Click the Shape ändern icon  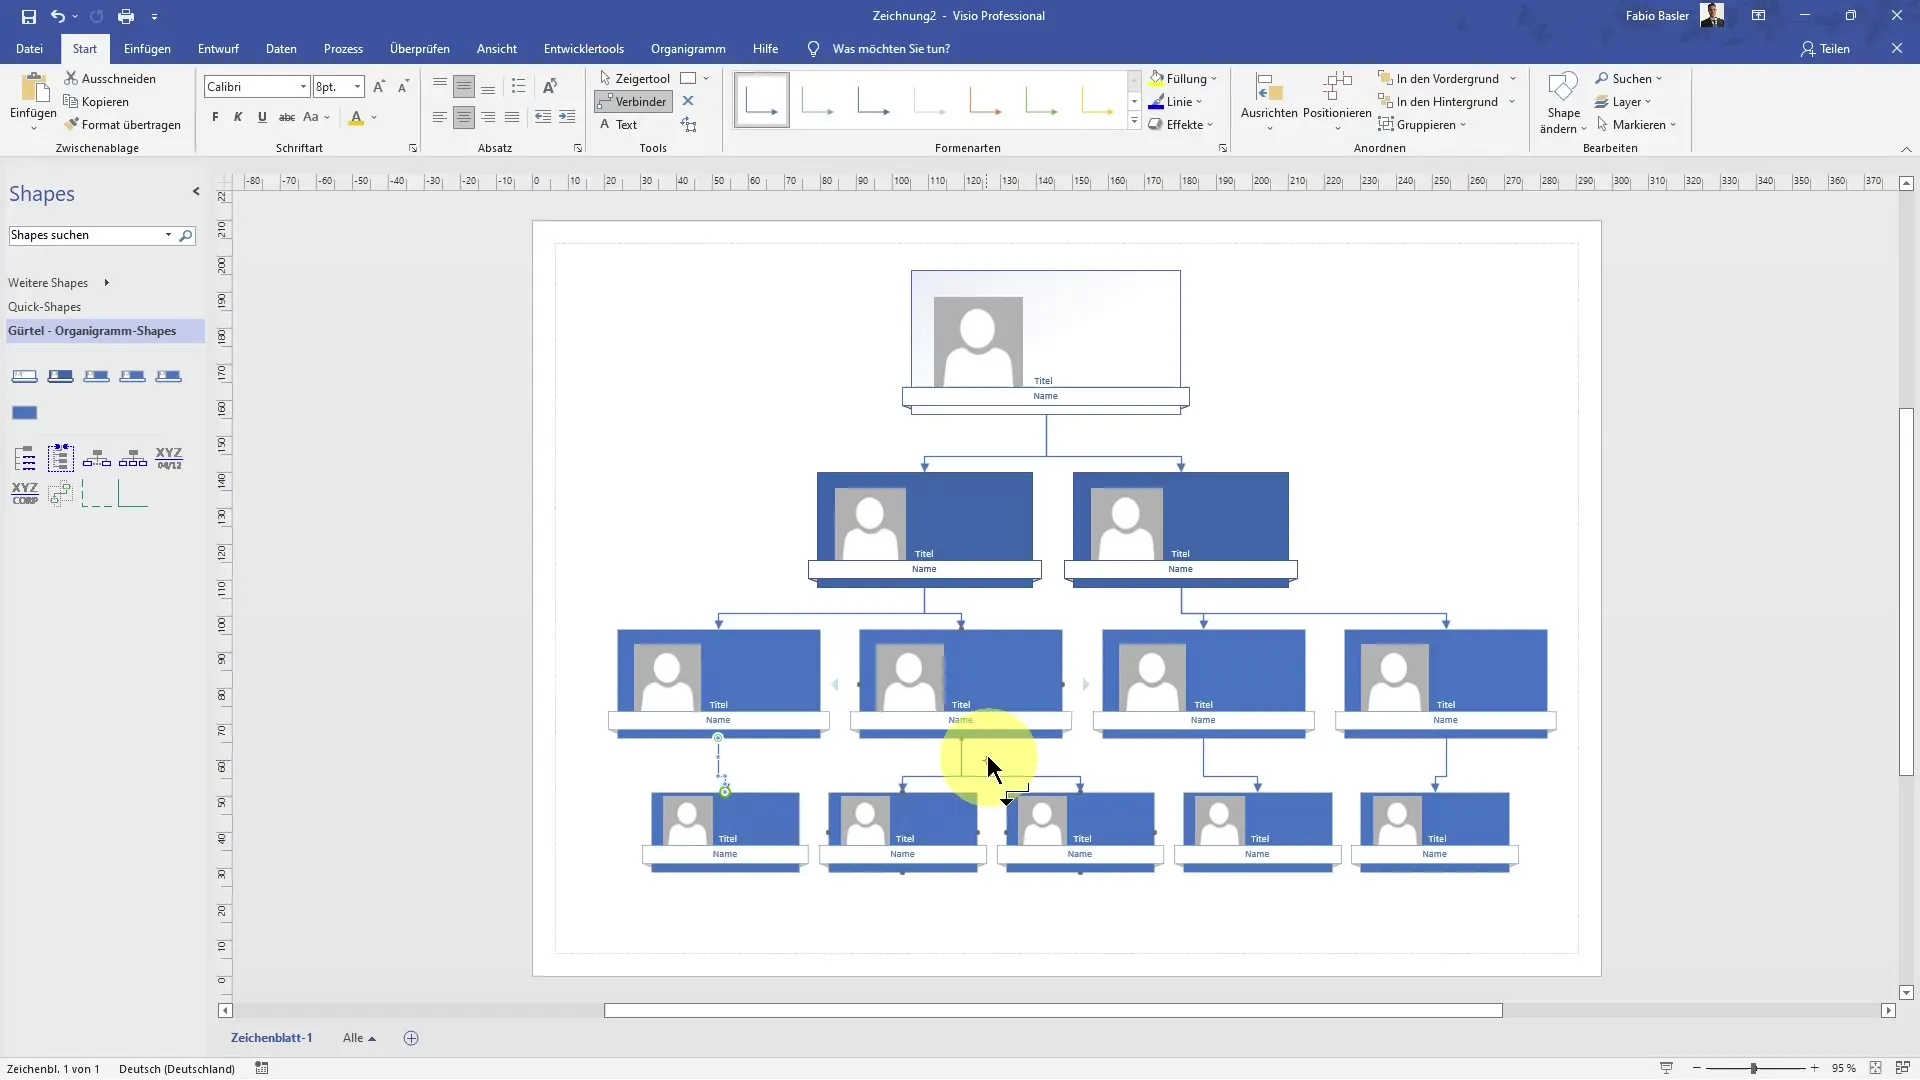pos(1563,88)
